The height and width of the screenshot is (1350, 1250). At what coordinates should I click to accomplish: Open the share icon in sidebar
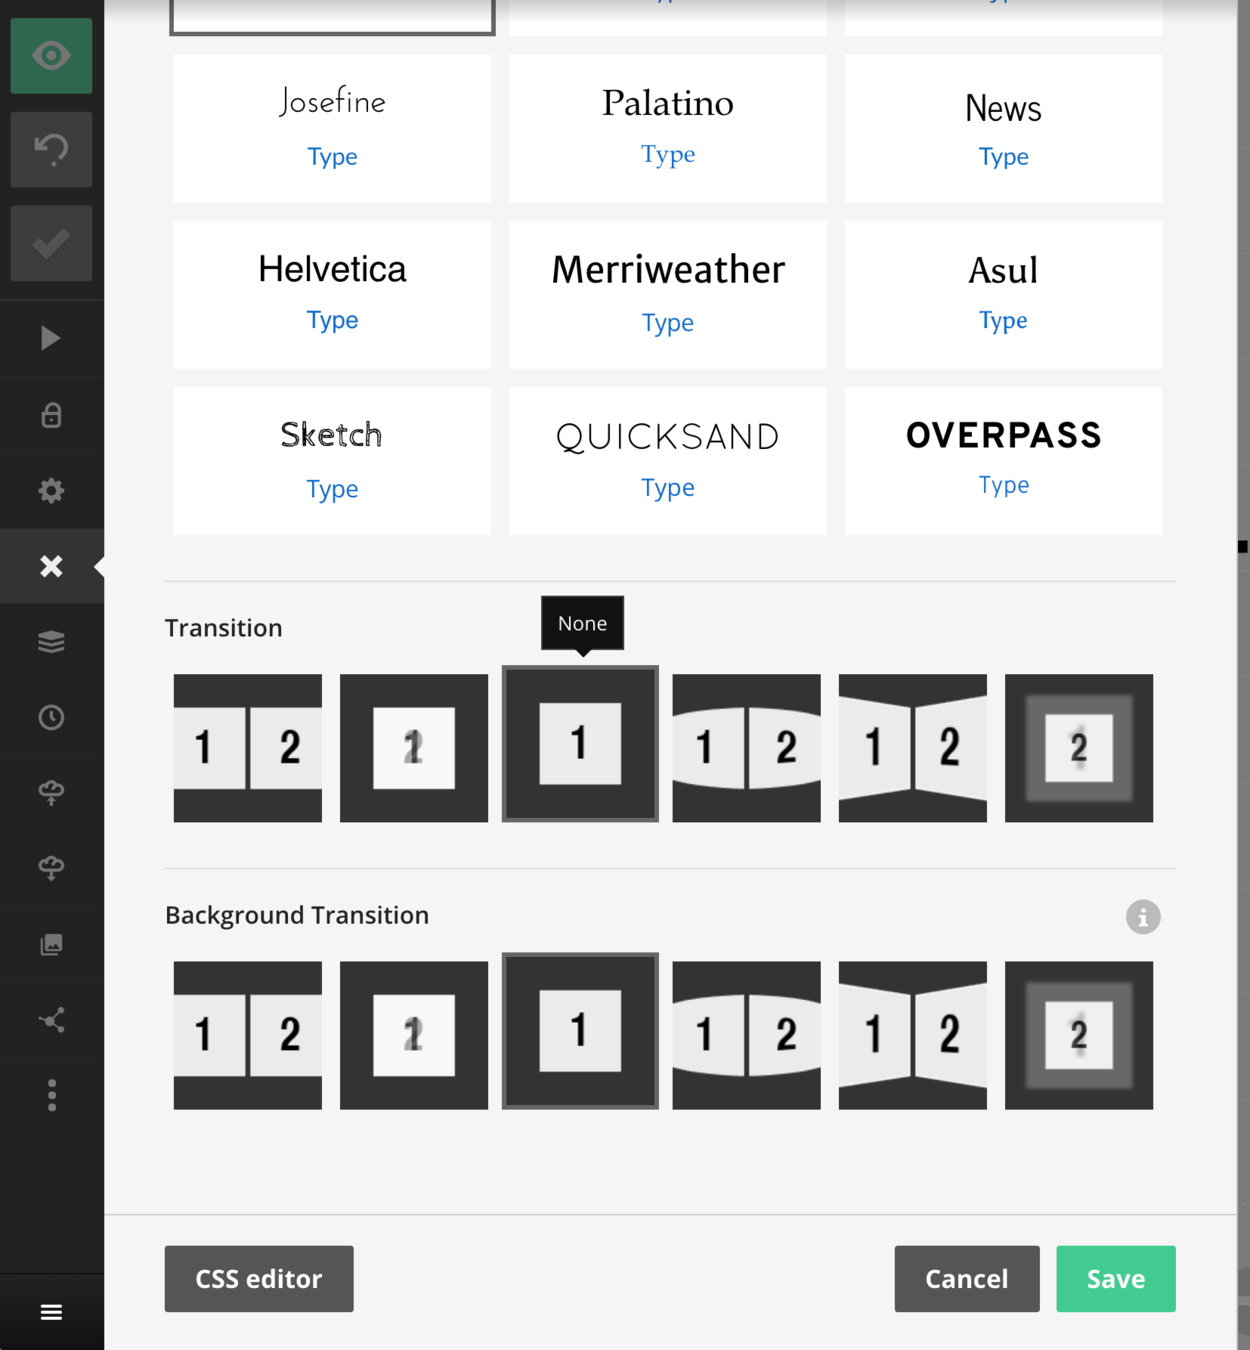tap(51, 1020)
